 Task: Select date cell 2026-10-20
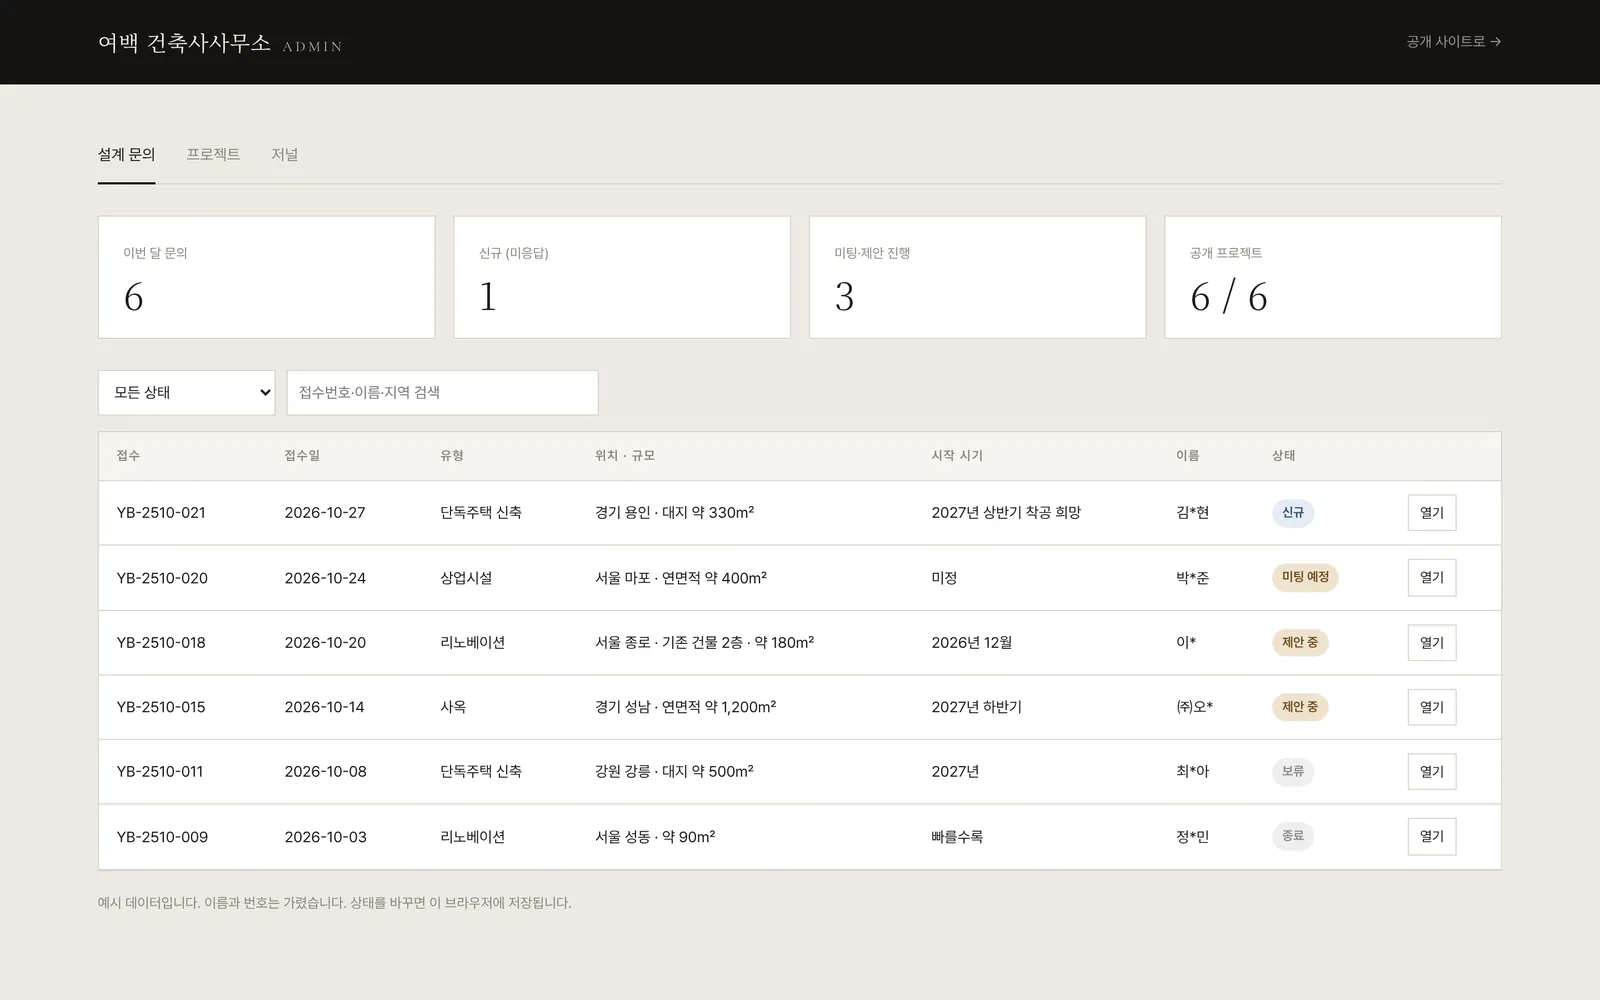tap(325, 643)
